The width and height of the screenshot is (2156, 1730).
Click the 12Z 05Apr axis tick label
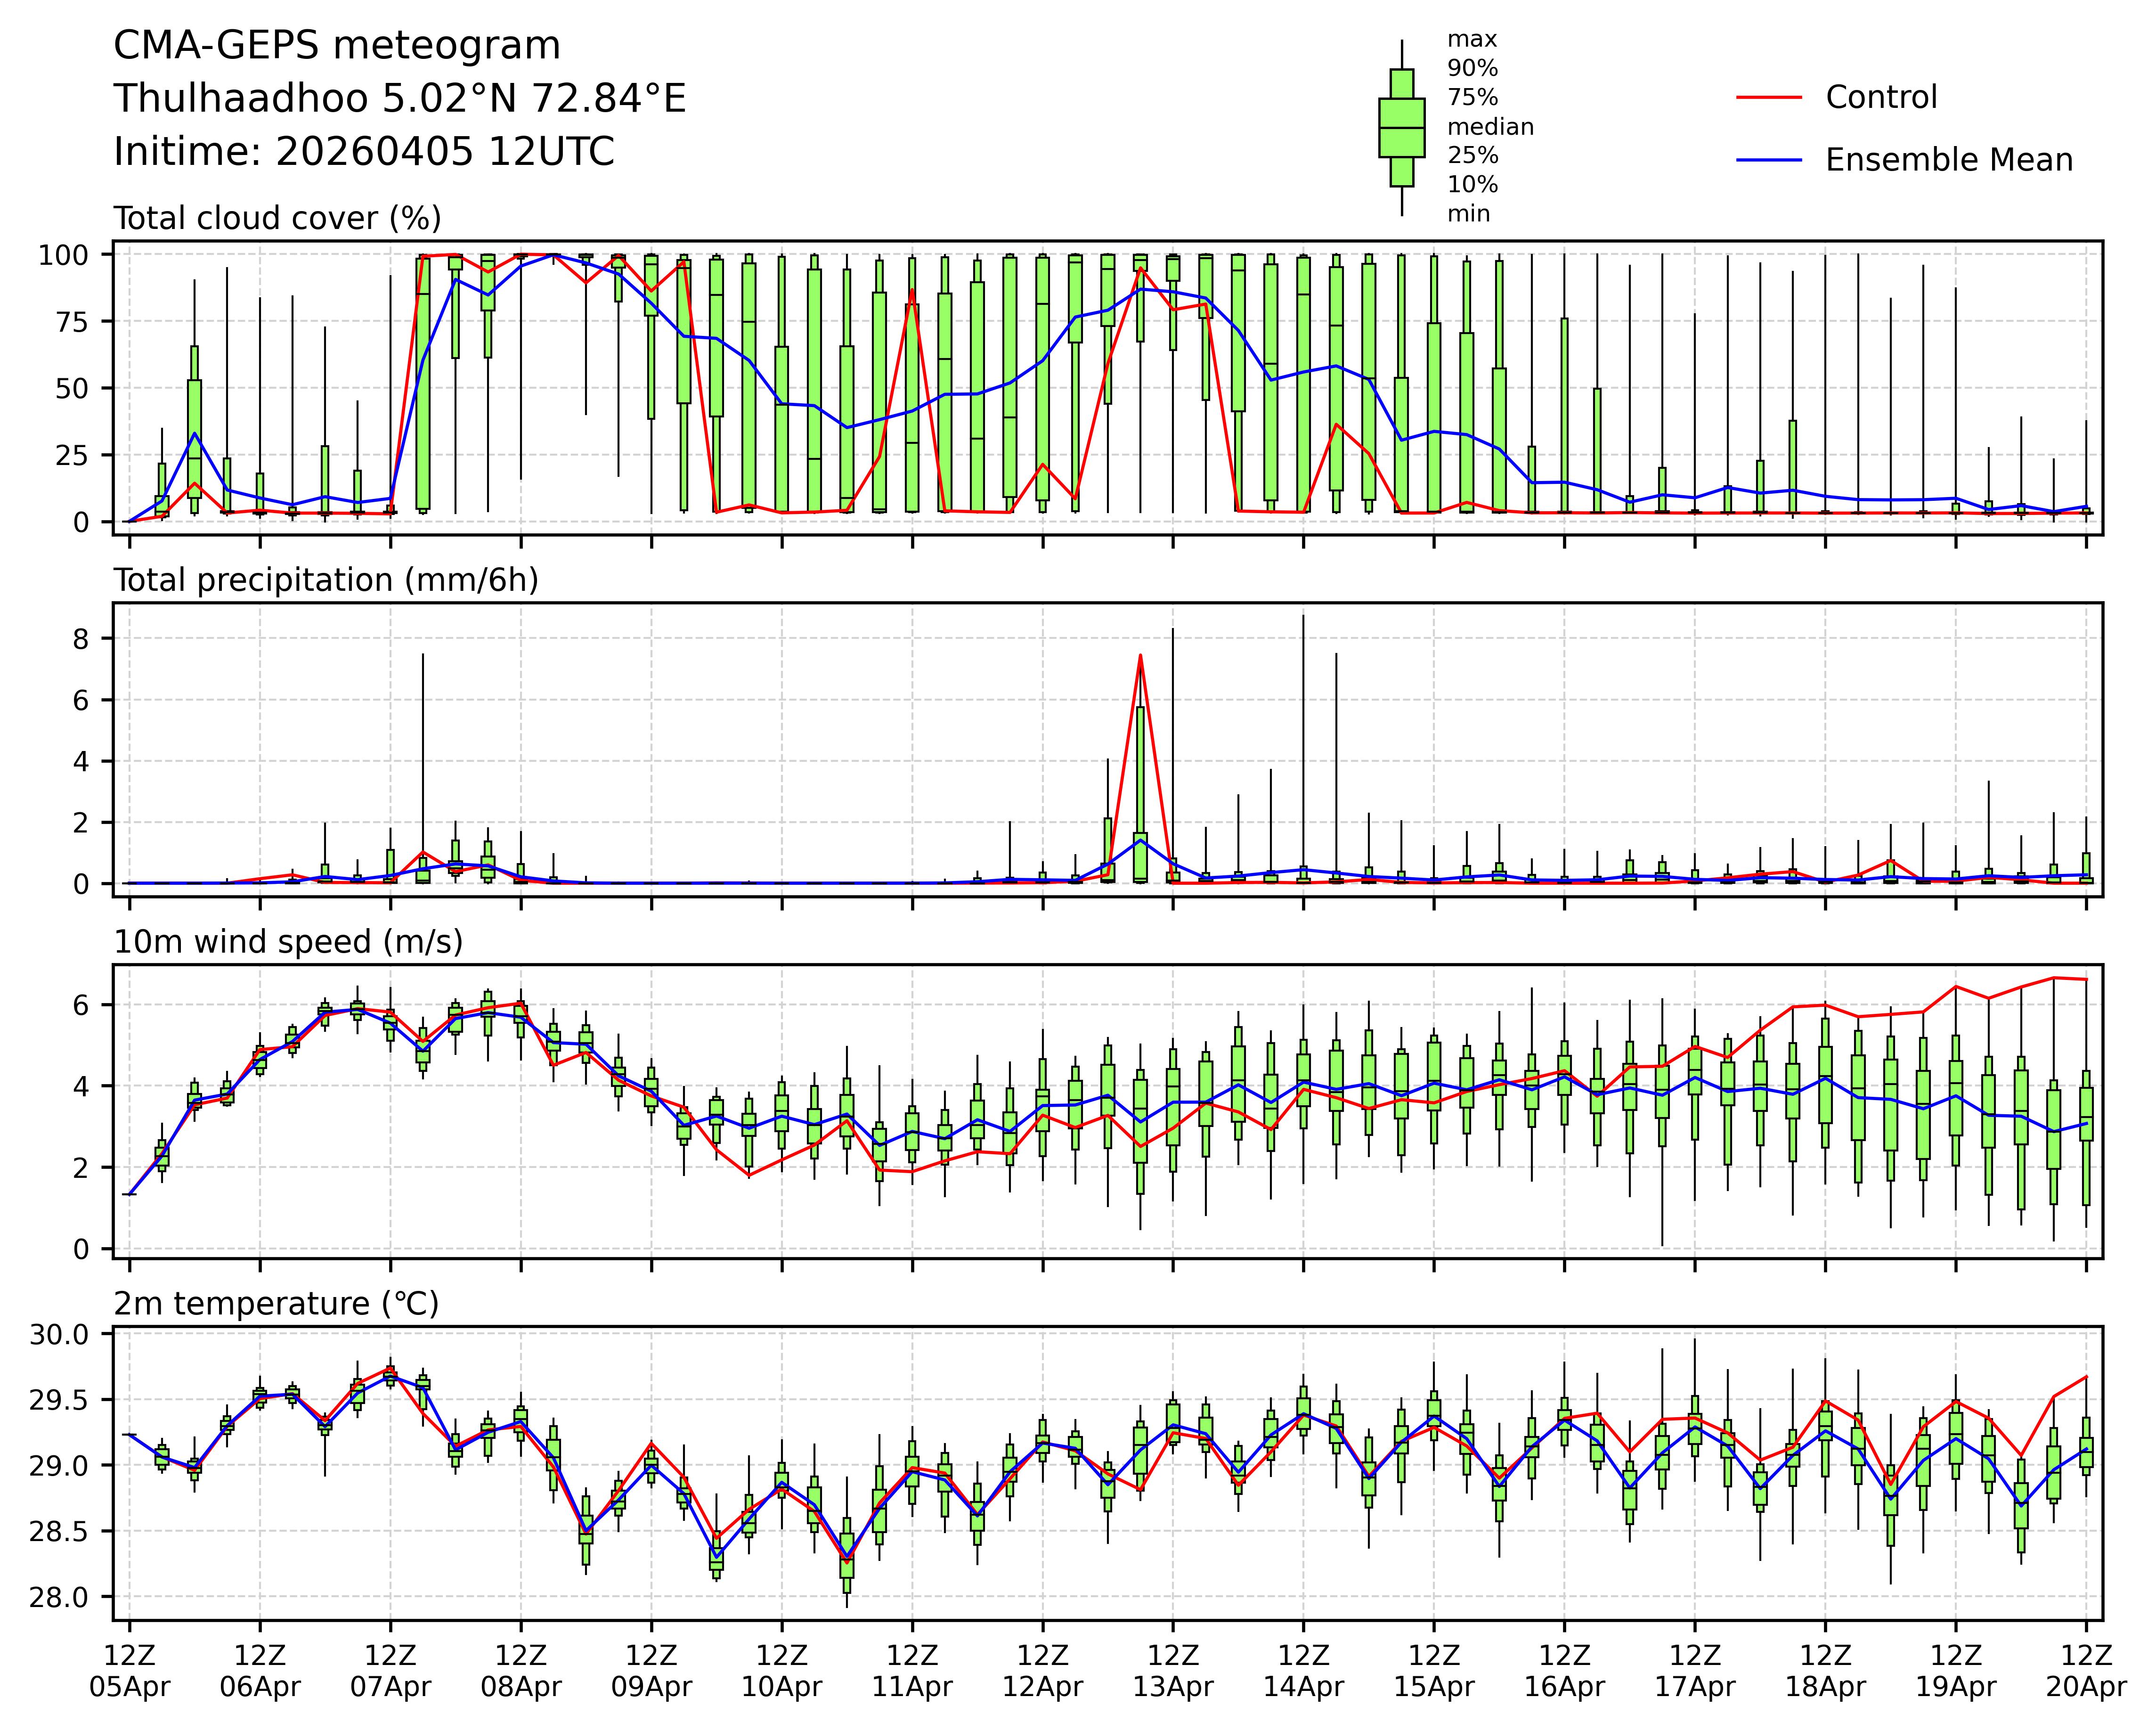click(x=130, y=1671)
